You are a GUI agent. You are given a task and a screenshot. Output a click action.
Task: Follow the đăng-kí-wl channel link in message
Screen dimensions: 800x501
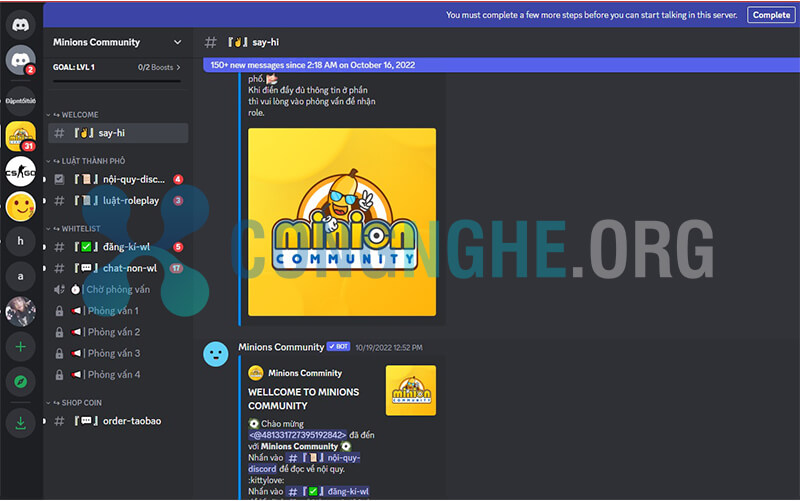328,491
